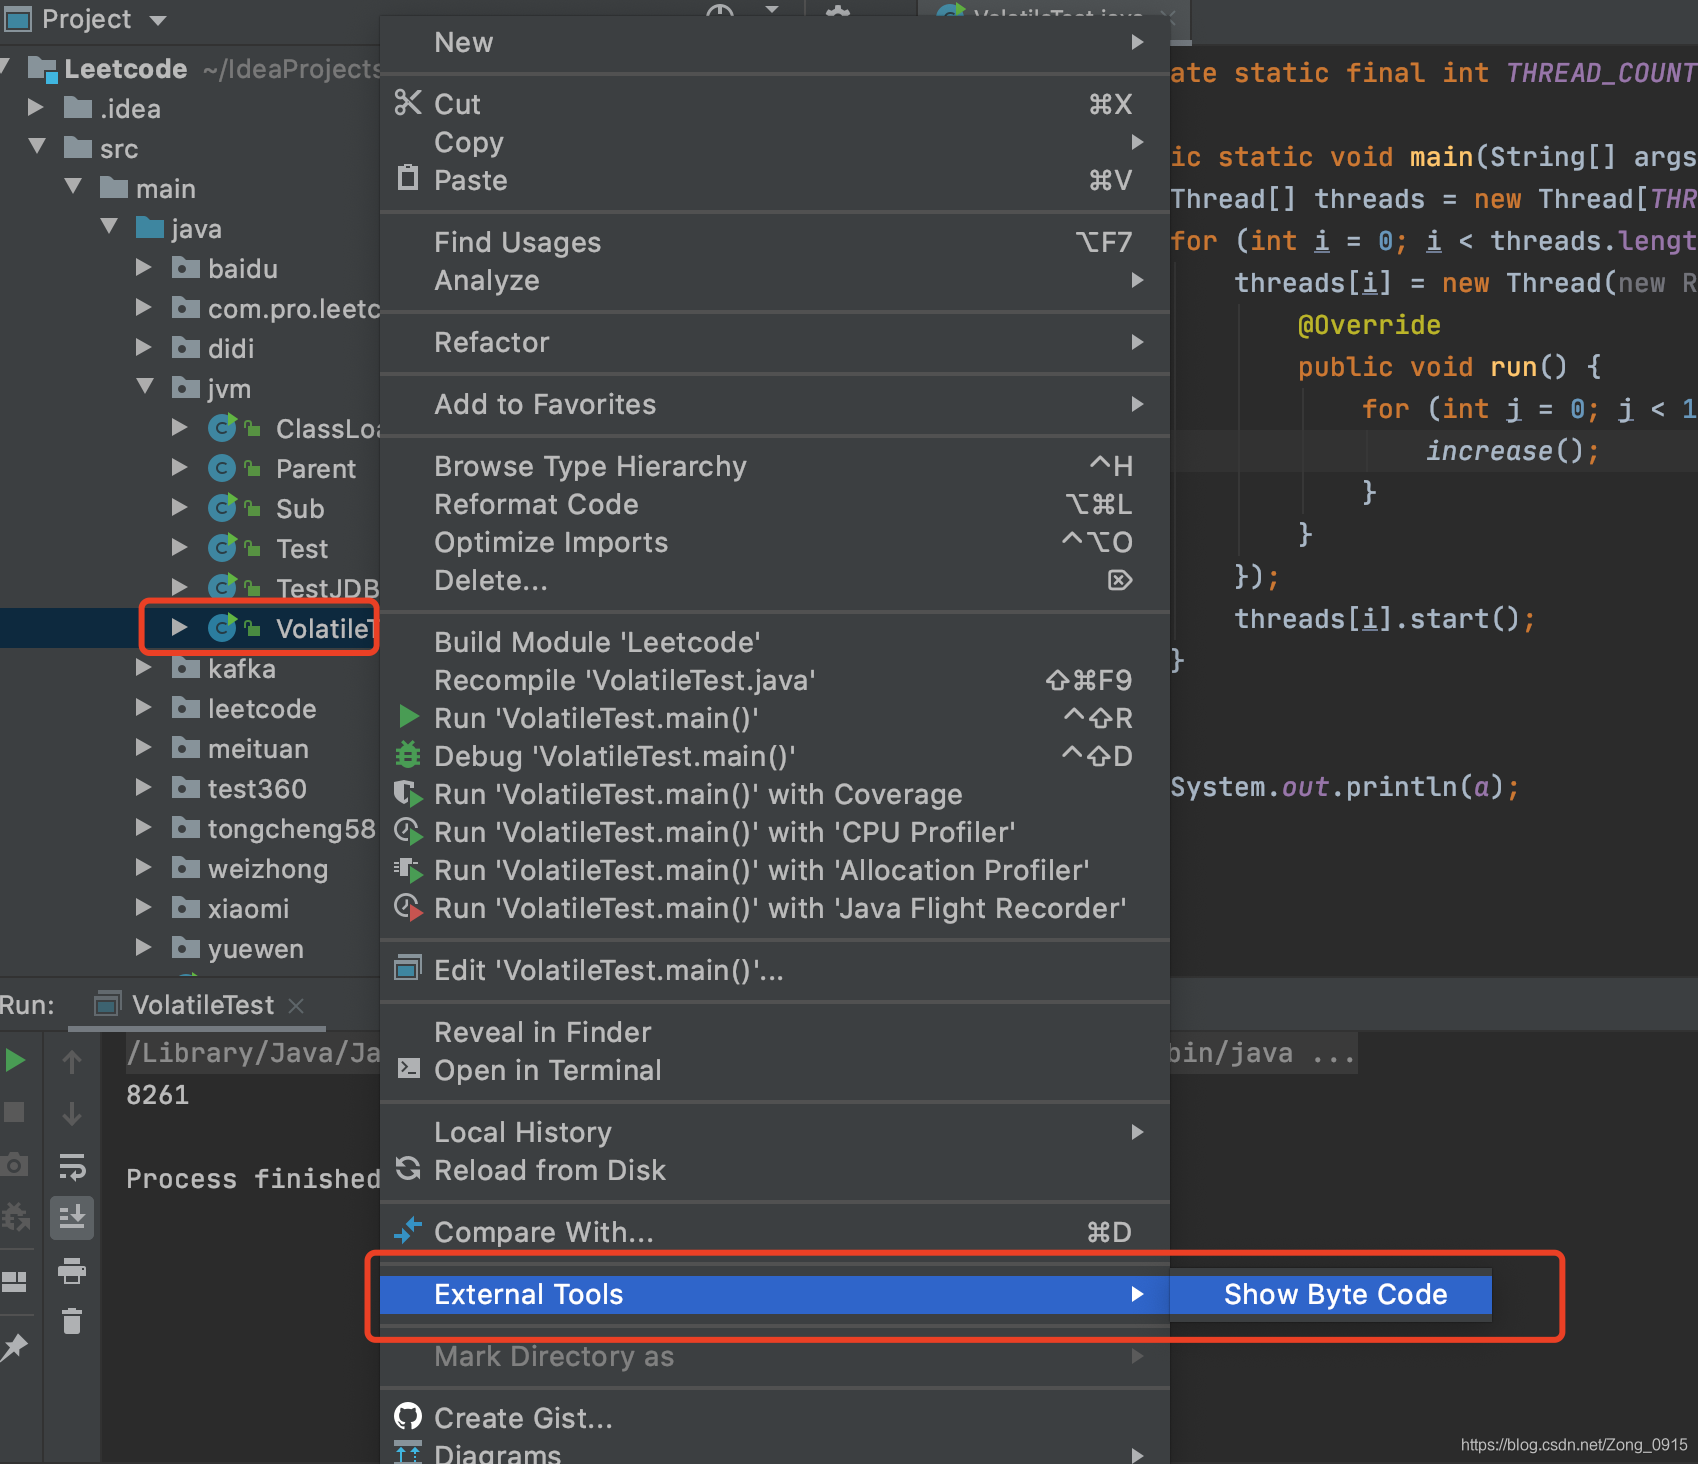
Task: Click the up arrow in Run console
Action: [x=72, y=1062]
